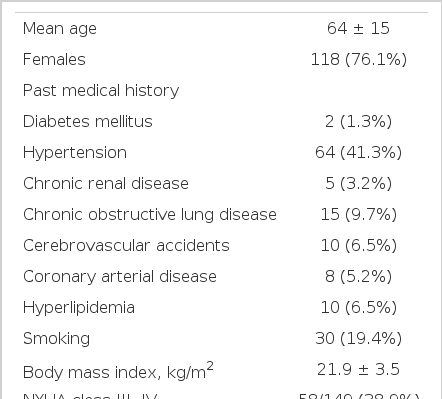Click the Smoking row label
The height and width of the screenshot is (399, 442).
coord(56,339)
